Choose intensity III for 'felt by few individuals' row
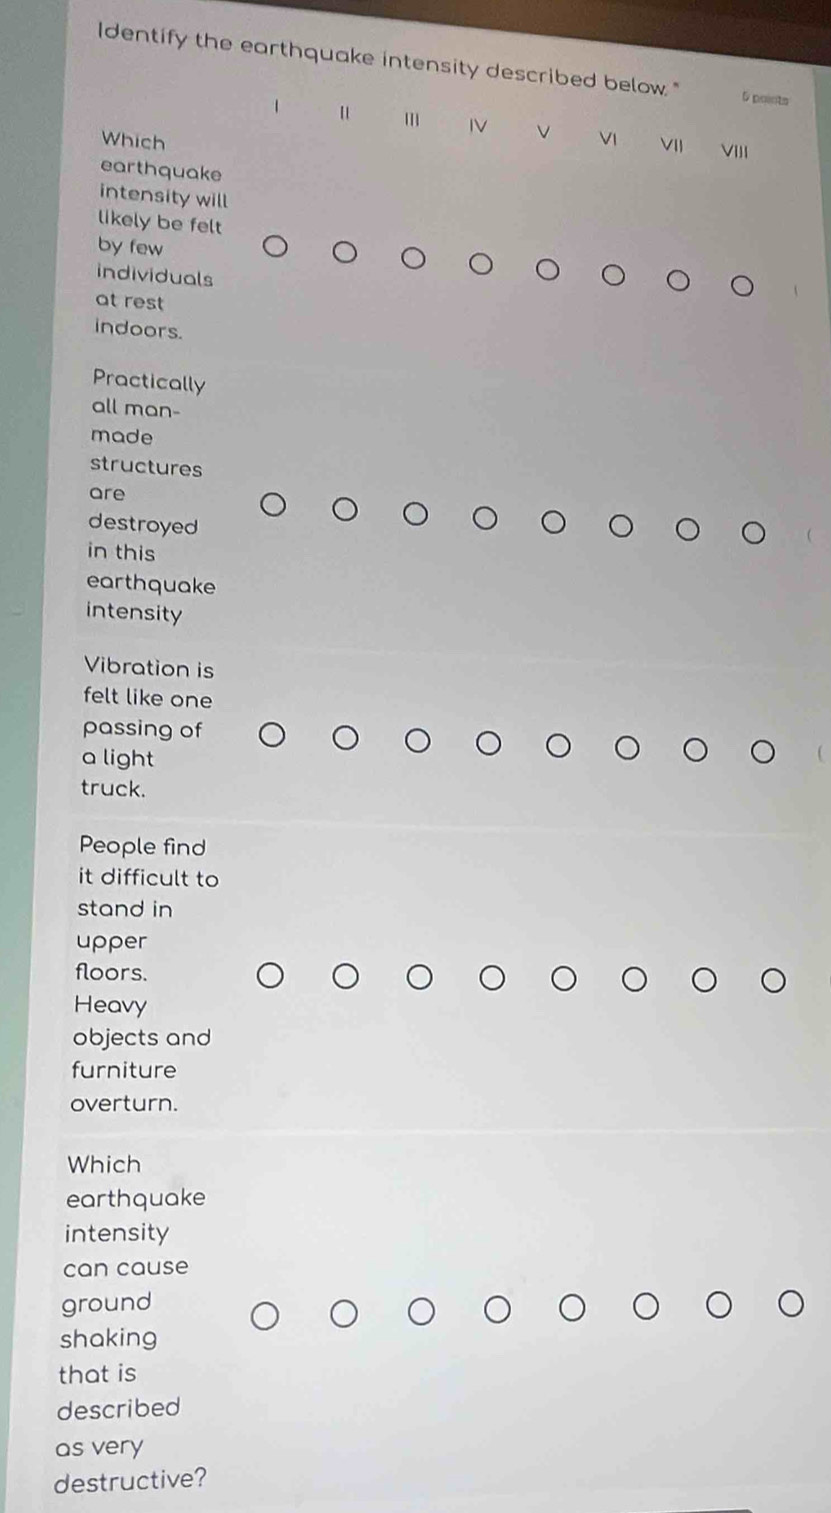Image resolution: width=831 pixels, height=1513 pixels. coord(412,259)
